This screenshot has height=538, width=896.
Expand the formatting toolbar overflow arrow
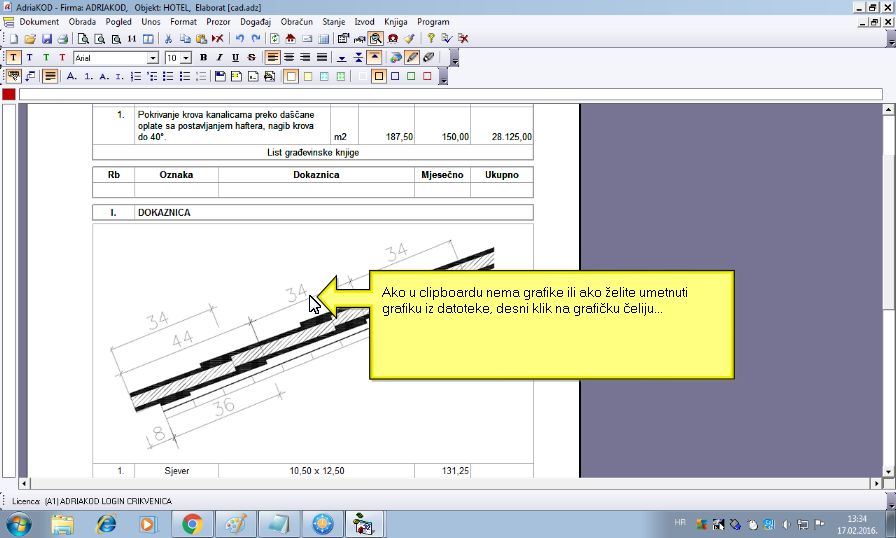(x=454, y=58)
